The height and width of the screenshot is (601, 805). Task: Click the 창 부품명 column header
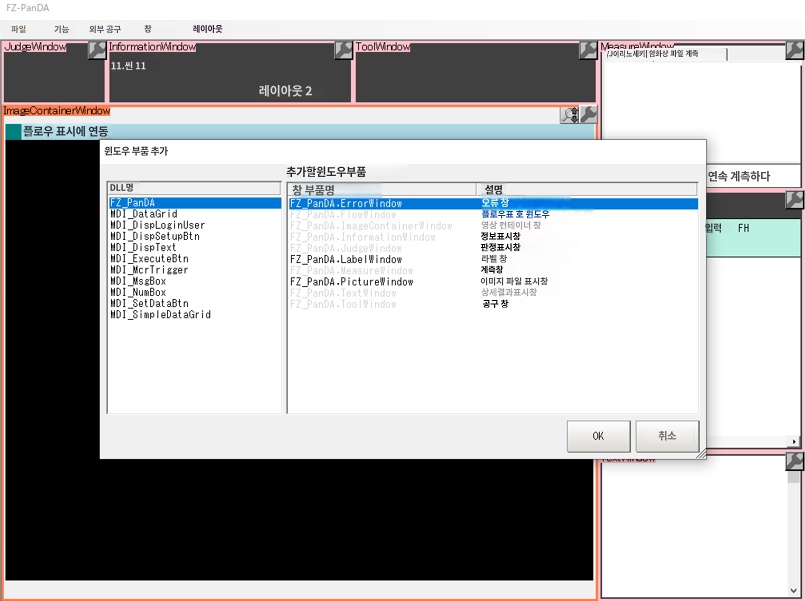[x=382, y=189]
